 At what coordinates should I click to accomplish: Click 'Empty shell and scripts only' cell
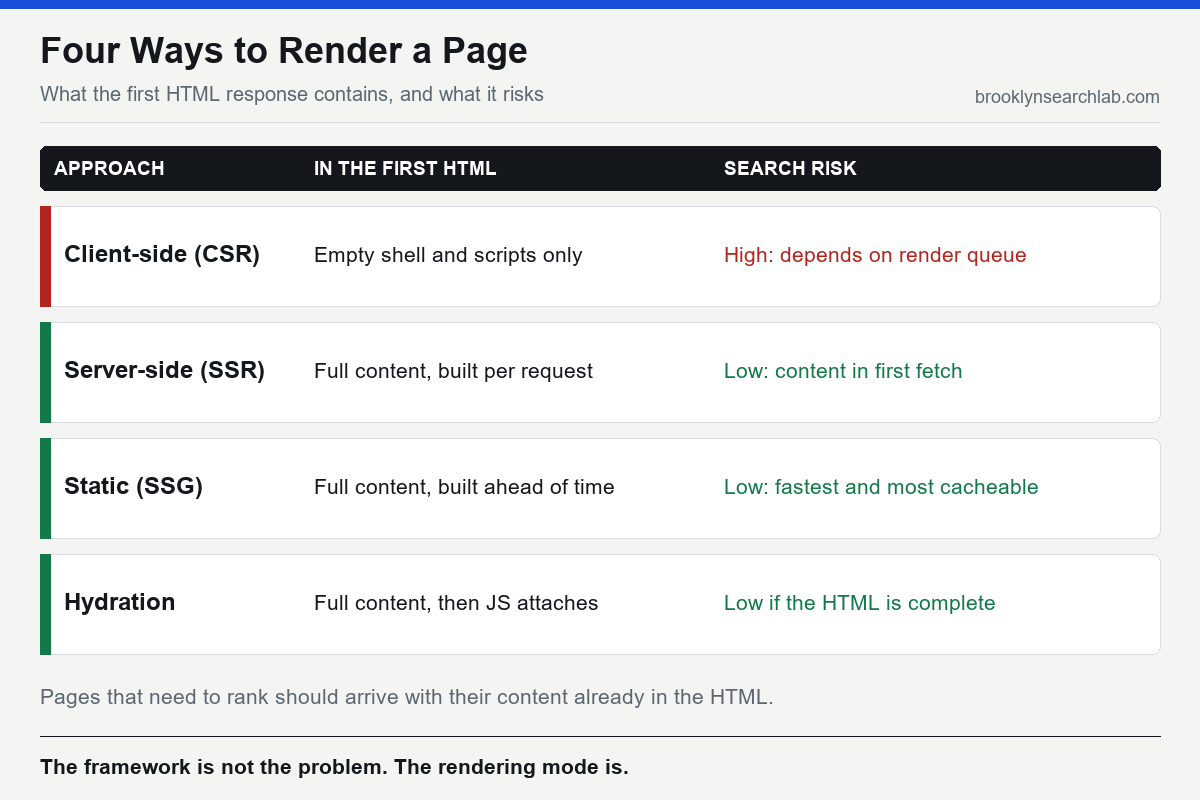(x=448, y=255)
